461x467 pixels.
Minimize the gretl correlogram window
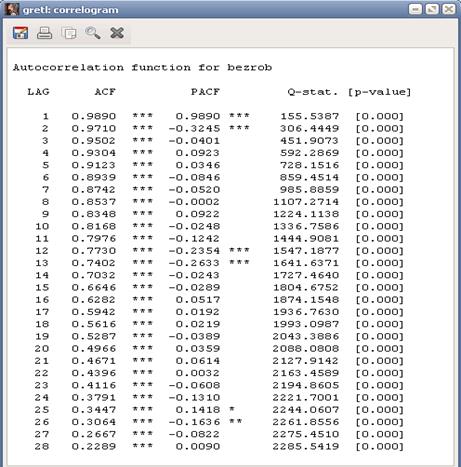point(415,9)
